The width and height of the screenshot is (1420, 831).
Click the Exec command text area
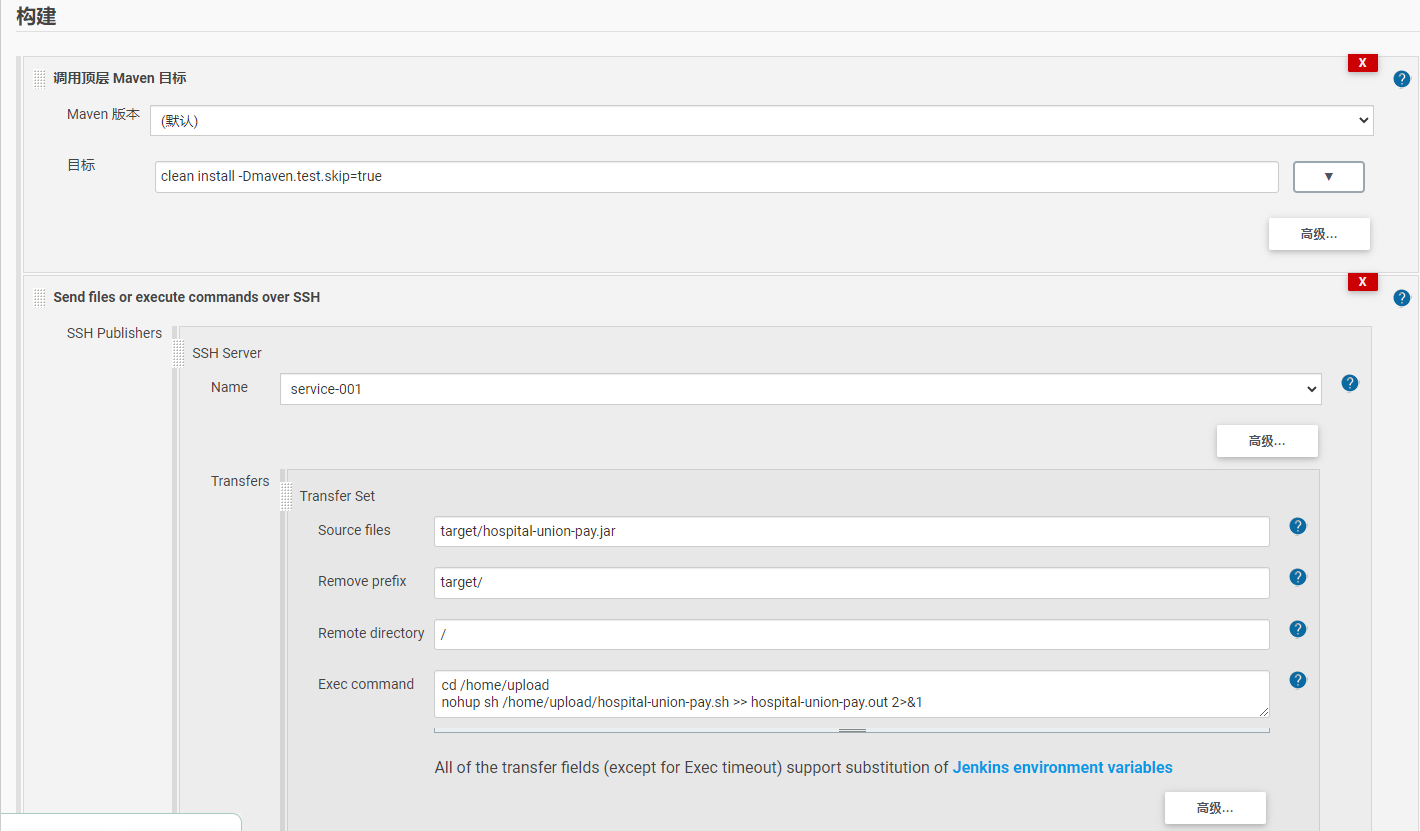pyautogui.click(x=851, y=694)
